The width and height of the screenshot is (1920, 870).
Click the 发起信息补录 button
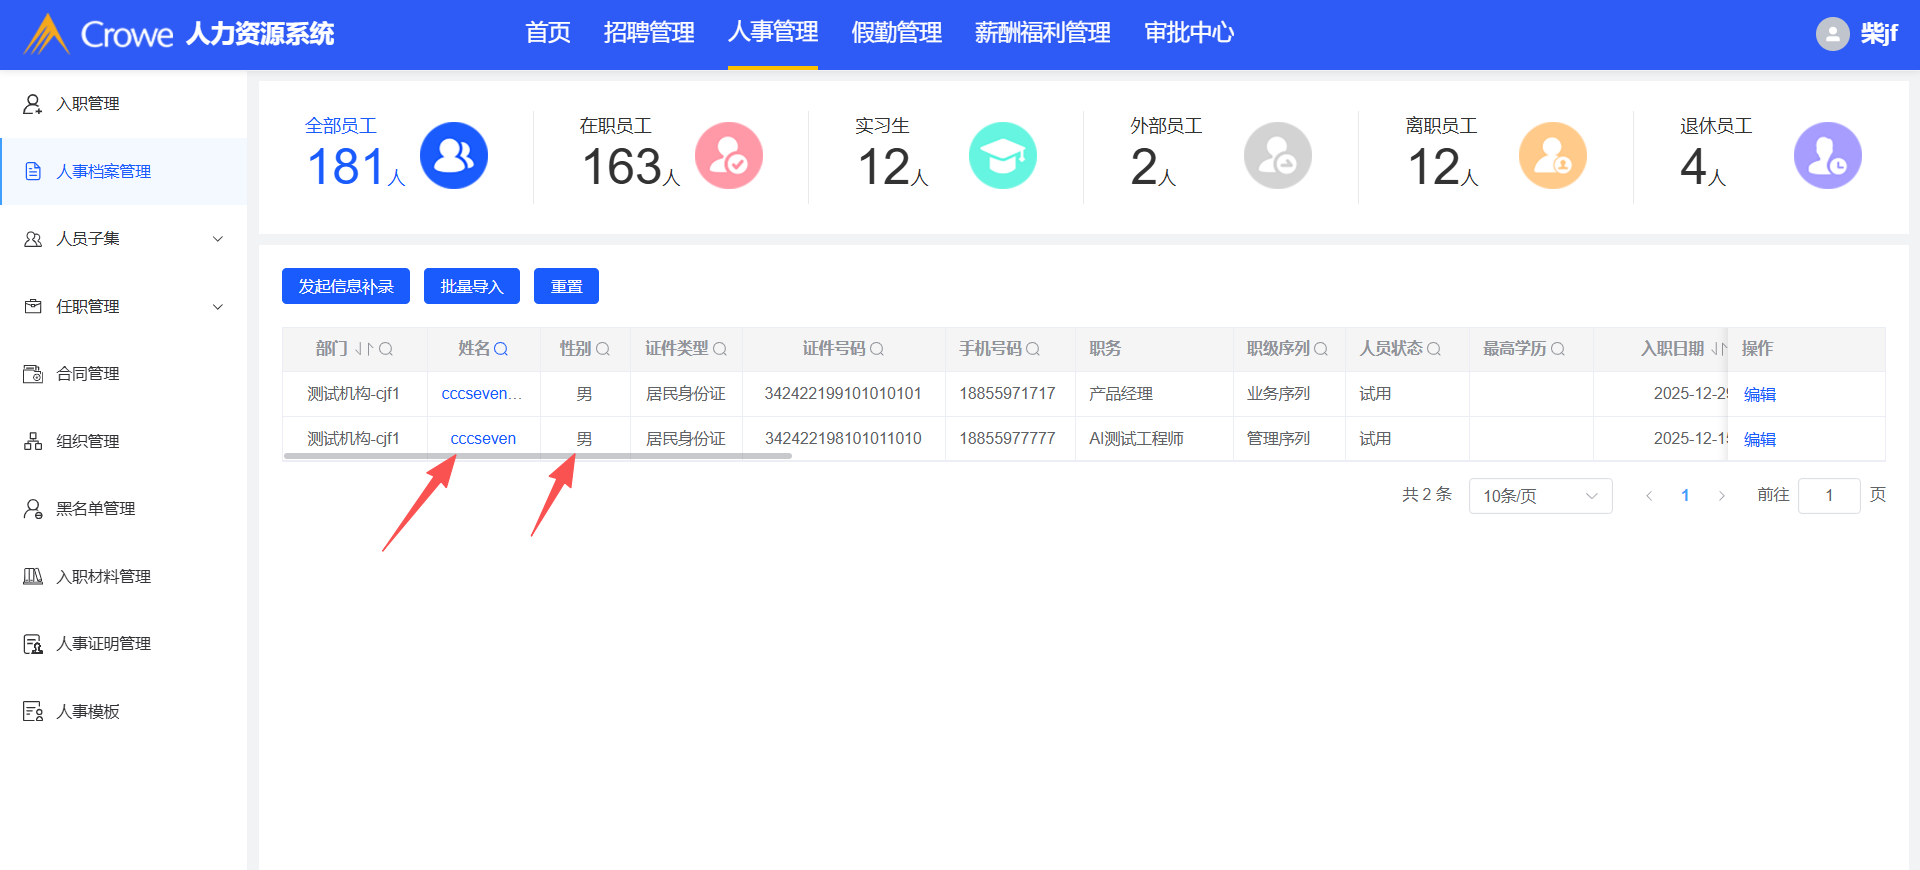click(346, 286)
